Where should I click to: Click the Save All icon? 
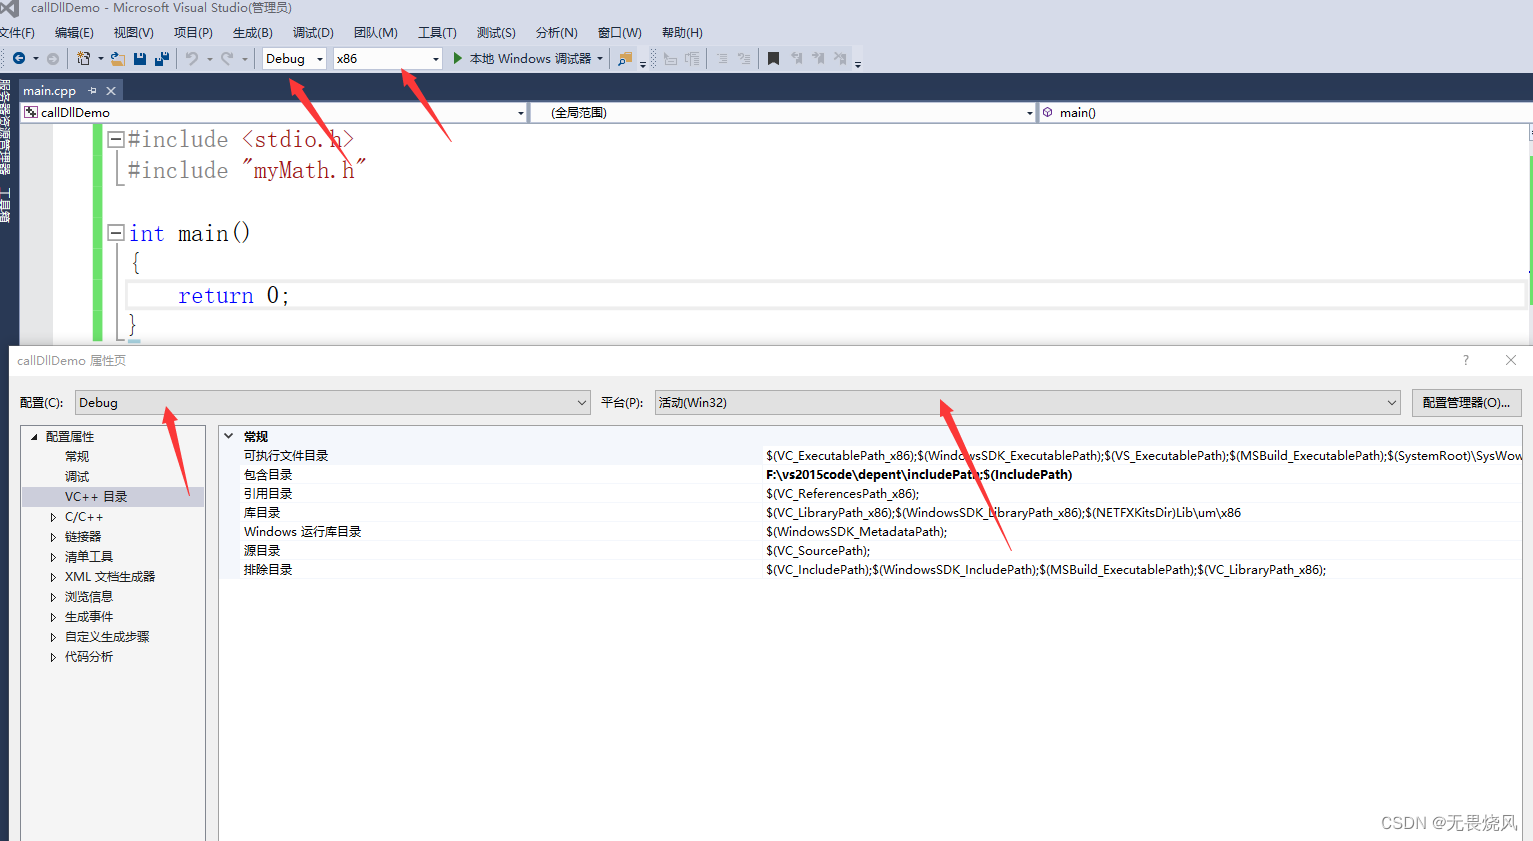pos(162,59)
